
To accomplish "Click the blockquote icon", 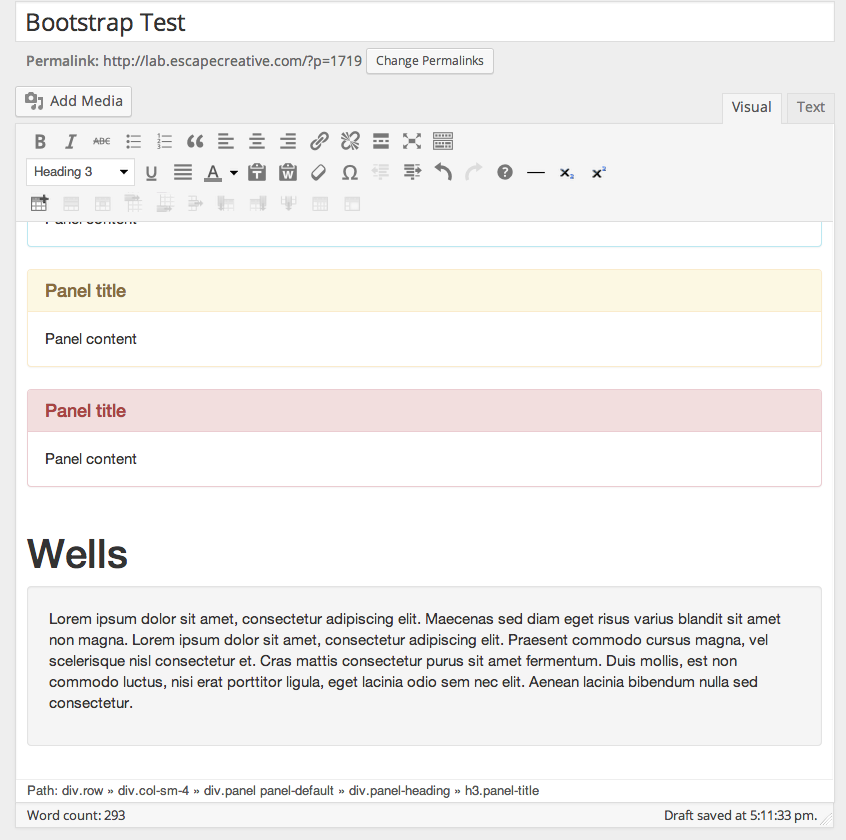I will click(x=195, y=141).
